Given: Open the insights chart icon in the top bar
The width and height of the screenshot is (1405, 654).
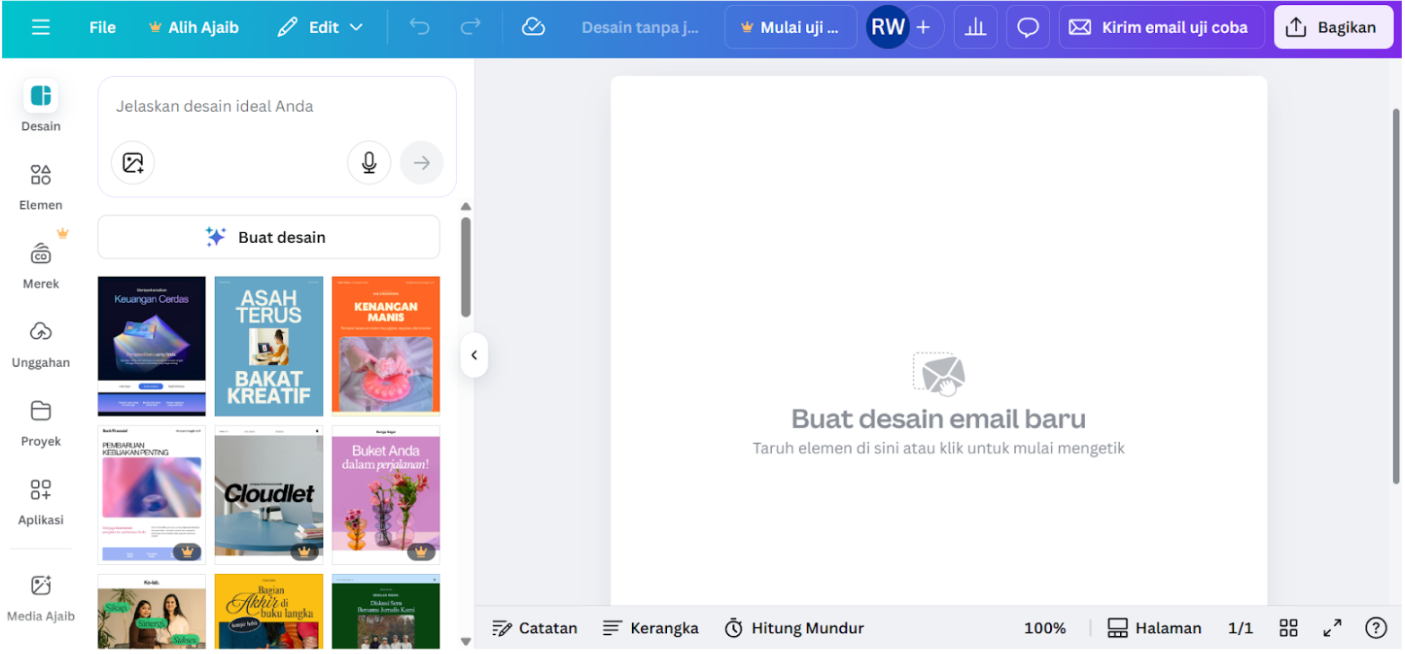Looking at the screenshot, I should tap(975, 27).
